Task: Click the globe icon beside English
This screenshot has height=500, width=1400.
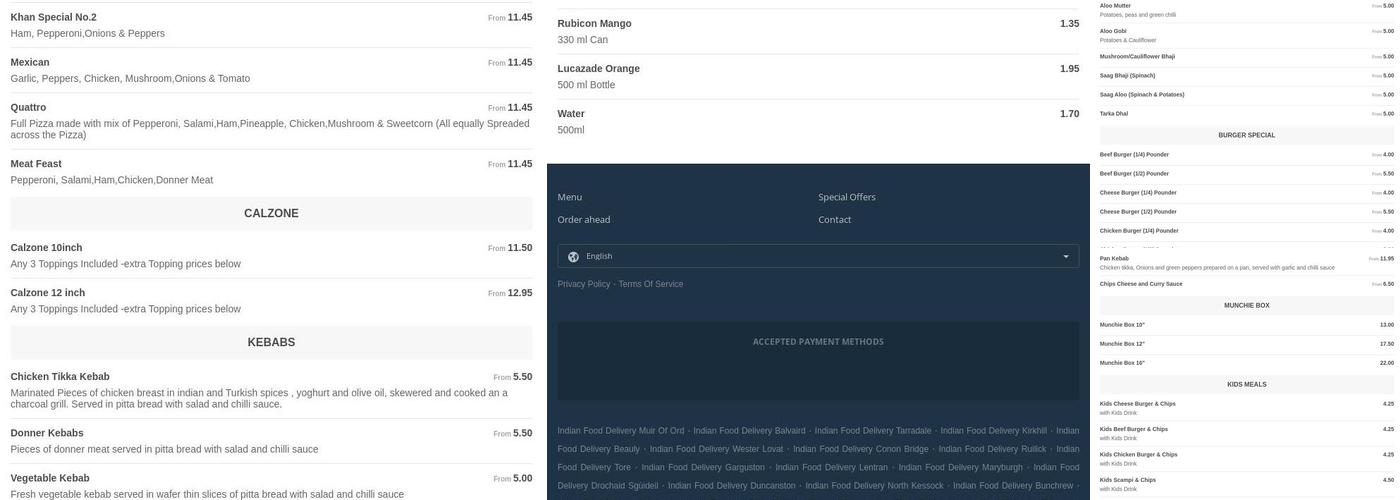Action: [573, 257]
